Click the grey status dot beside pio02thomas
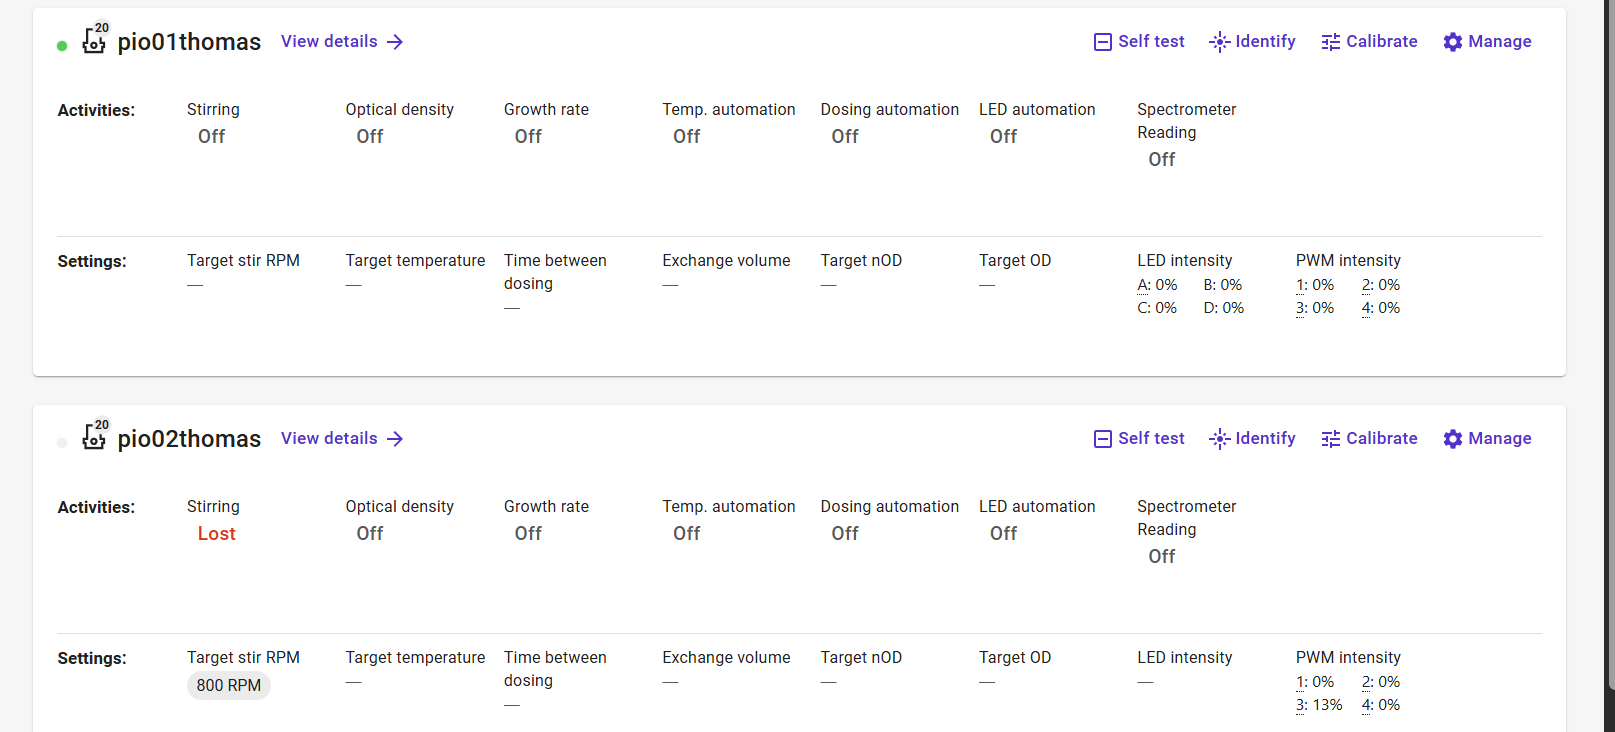Image resolution: width=1615 pixels, height=732 pixels. [62, 443]
